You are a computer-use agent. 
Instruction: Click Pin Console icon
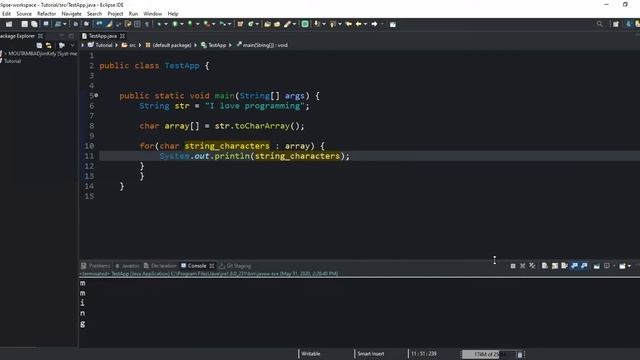[597, 266]
